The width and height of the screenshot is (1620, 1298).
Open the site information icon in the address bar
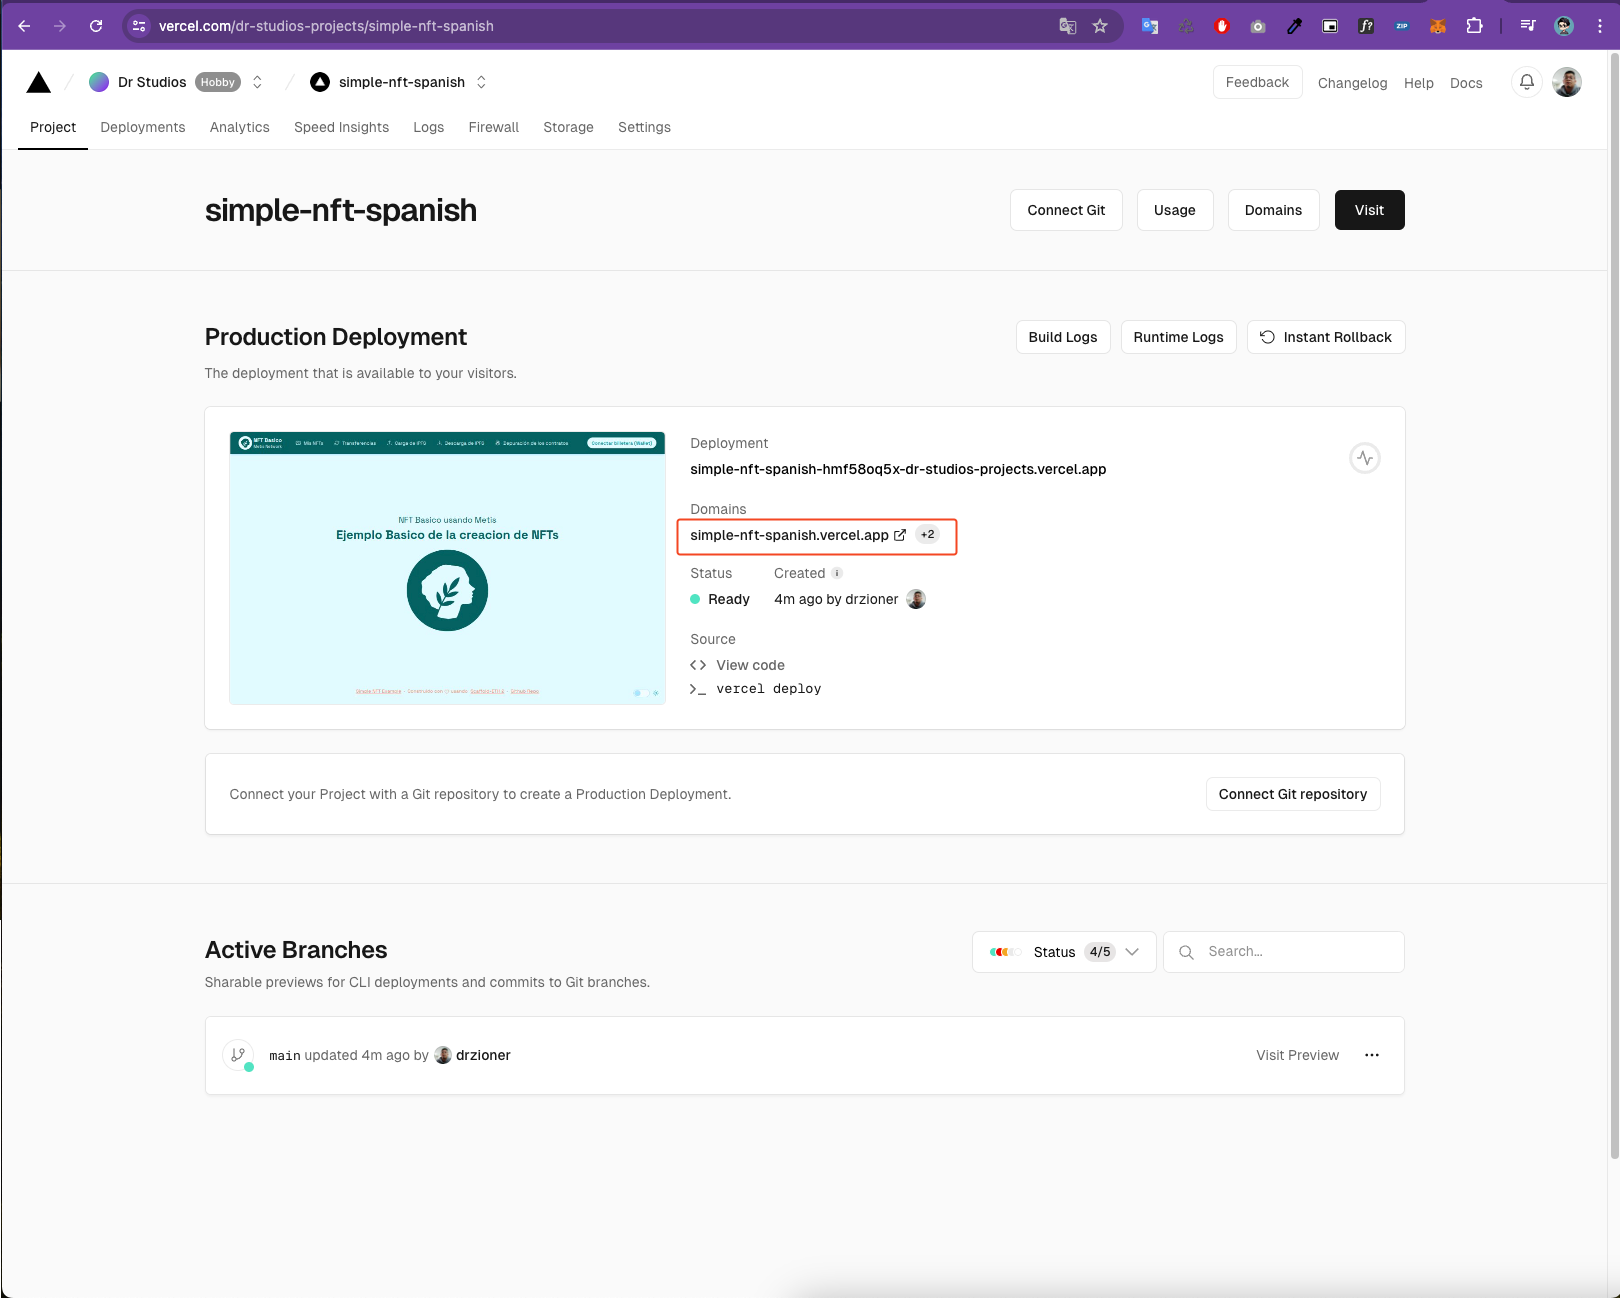click(x=139, y=26)
